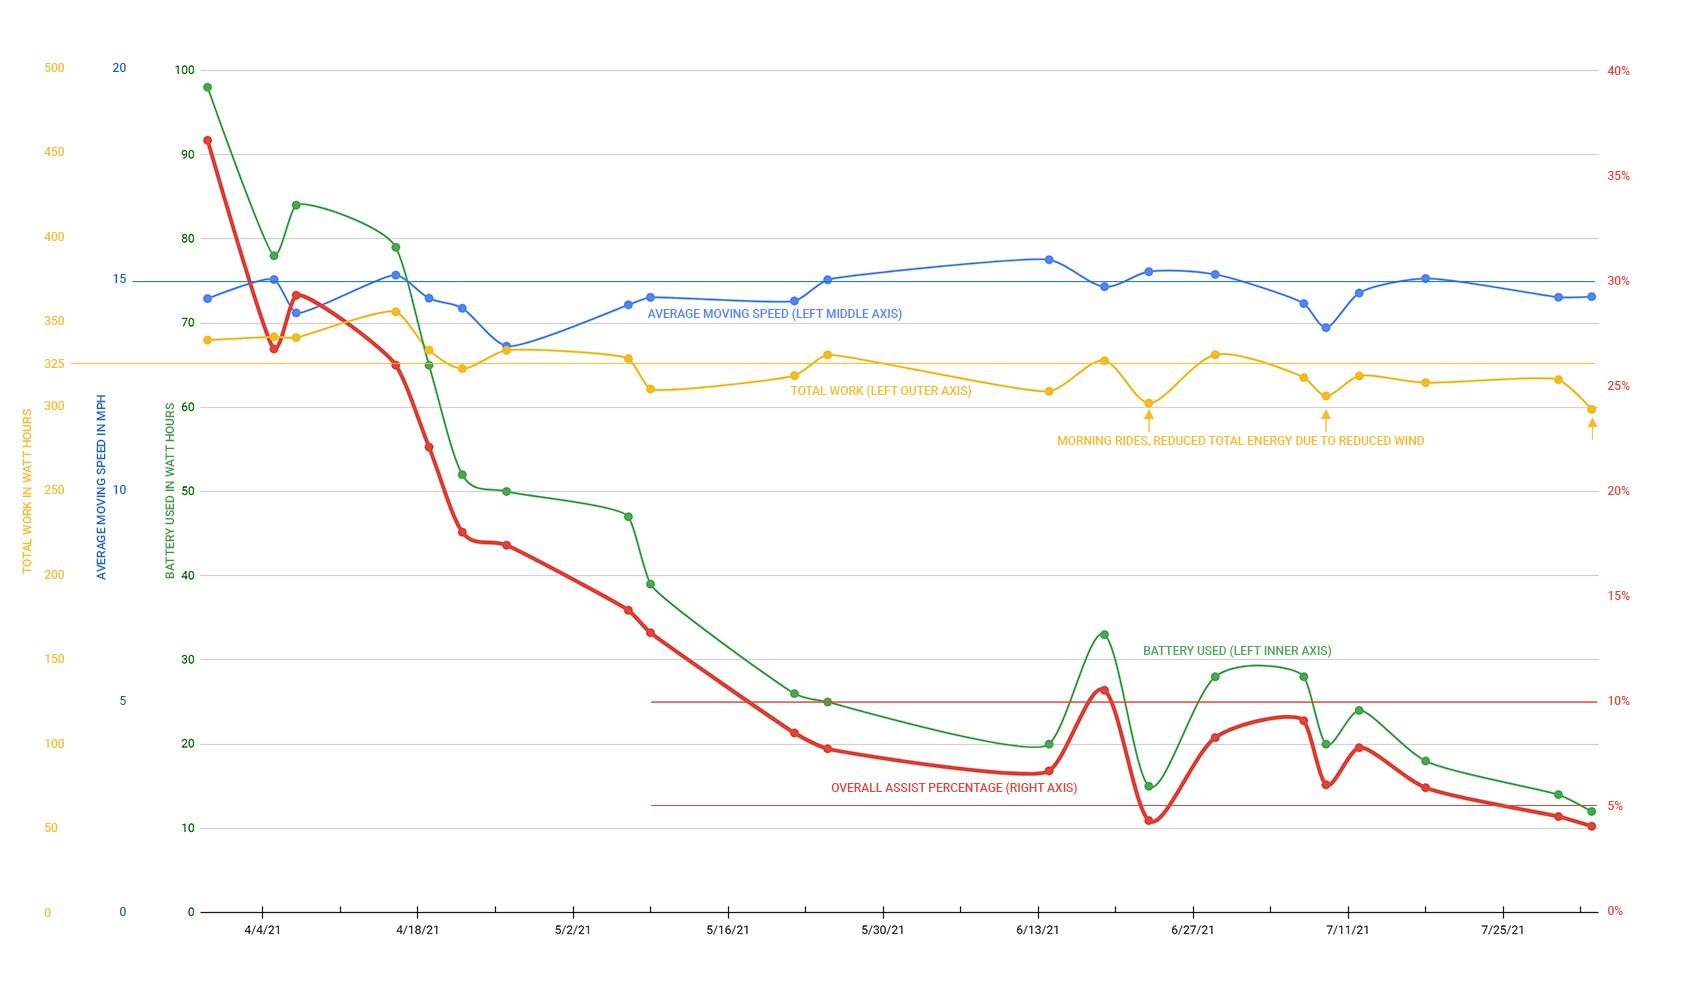Click the first green battery data point
This screenshot has height=1000, width=1700.
click(x=207, y=88)
